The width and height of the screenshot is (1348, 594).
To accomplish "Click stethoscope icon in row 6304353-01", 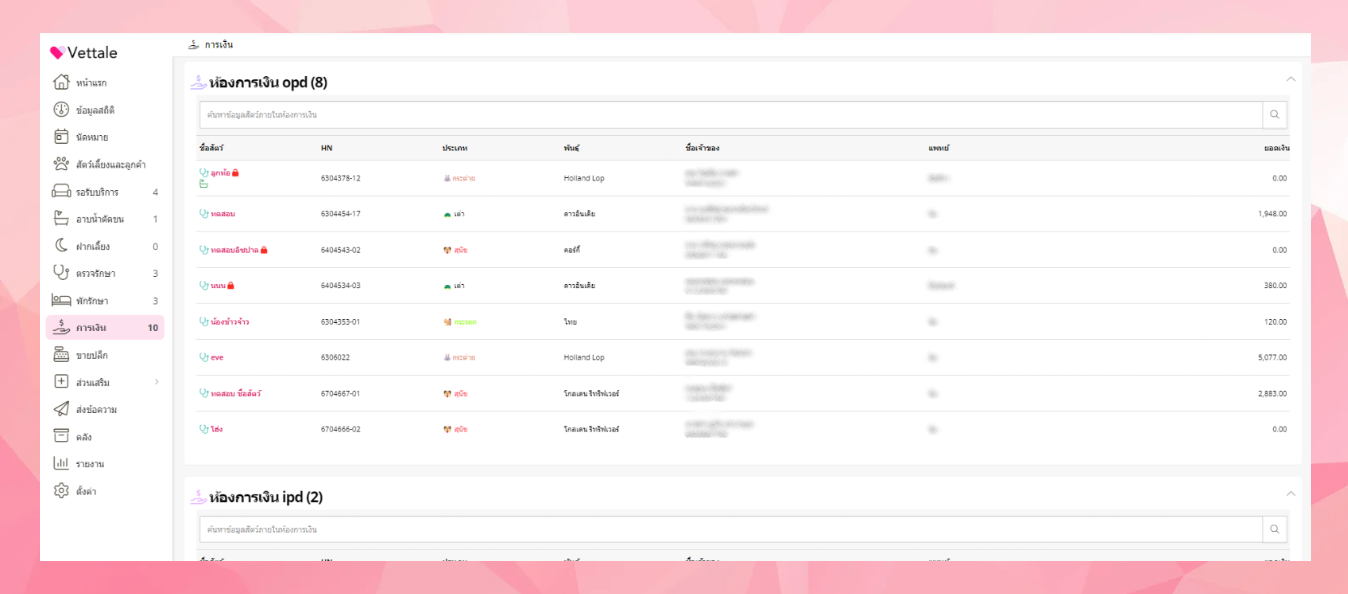I will (204, 322).
